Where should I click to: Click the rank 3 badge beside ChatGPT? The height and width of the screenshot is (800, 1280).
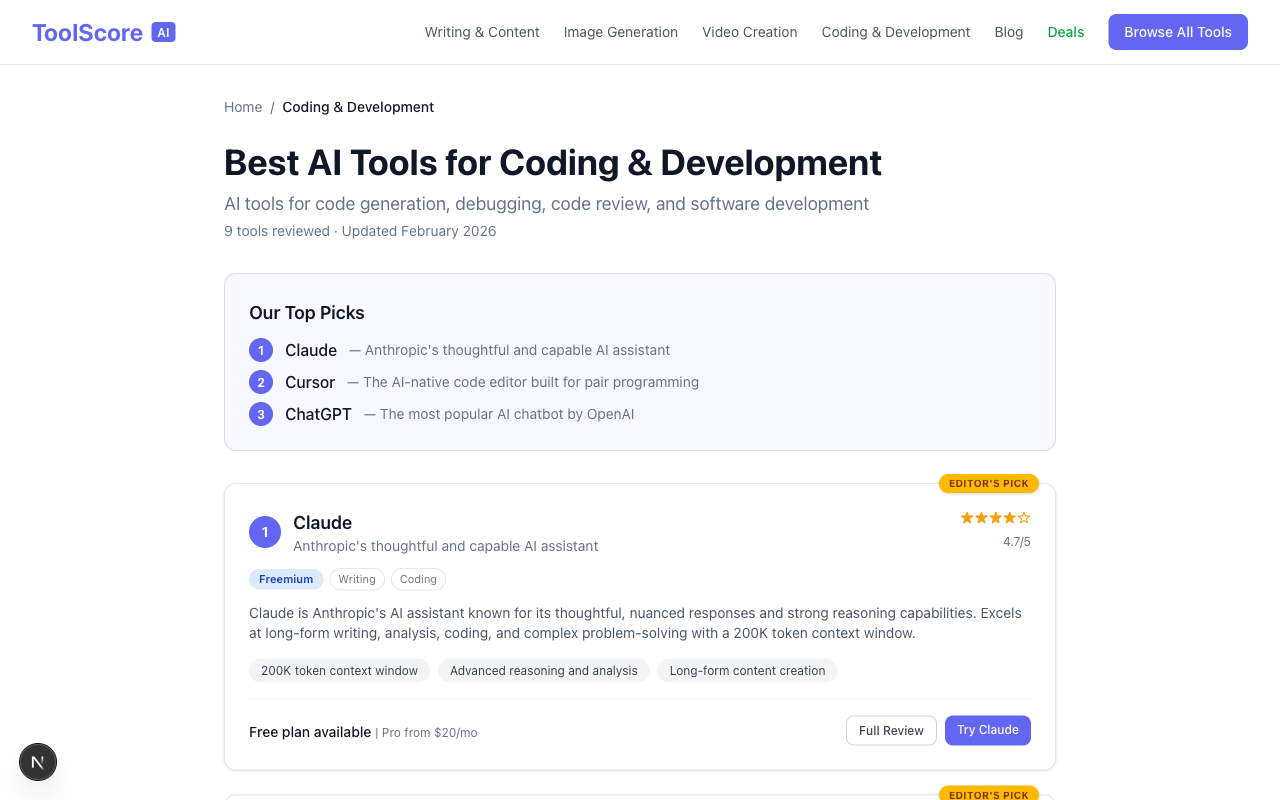point(261,414)
